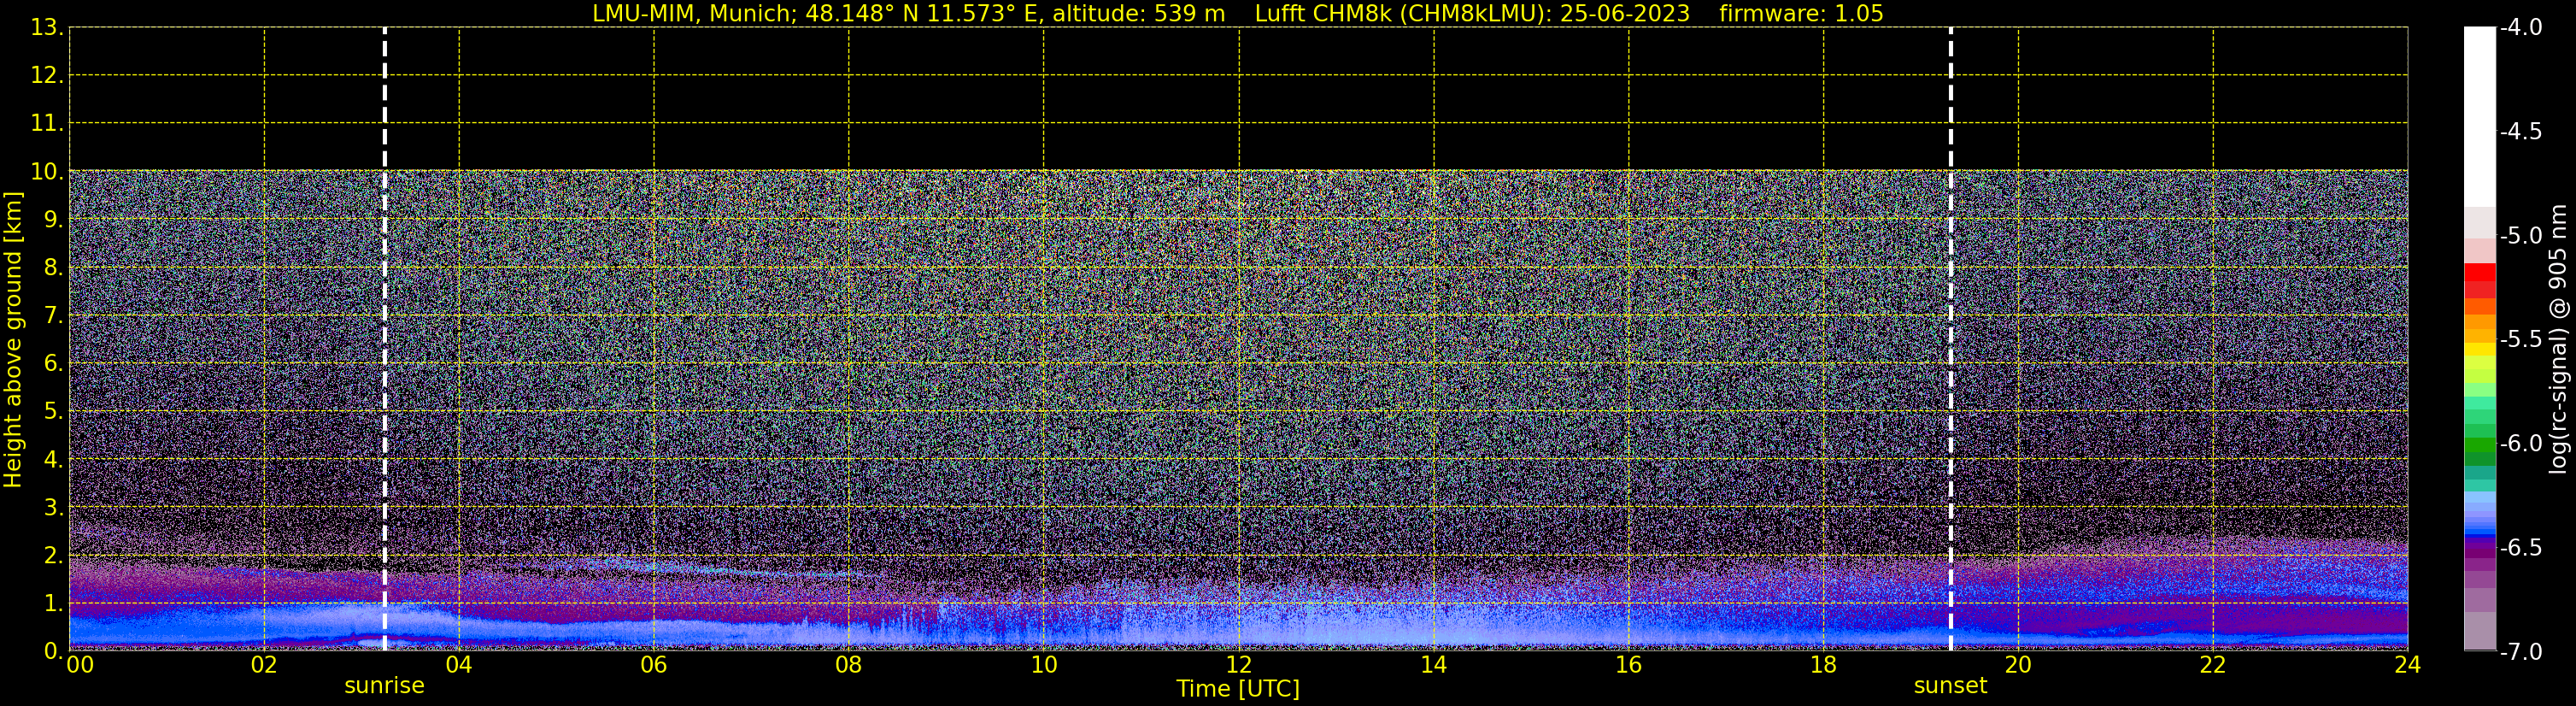
Task: Click the dashed sunrise marker line
Action: (384, 339)
